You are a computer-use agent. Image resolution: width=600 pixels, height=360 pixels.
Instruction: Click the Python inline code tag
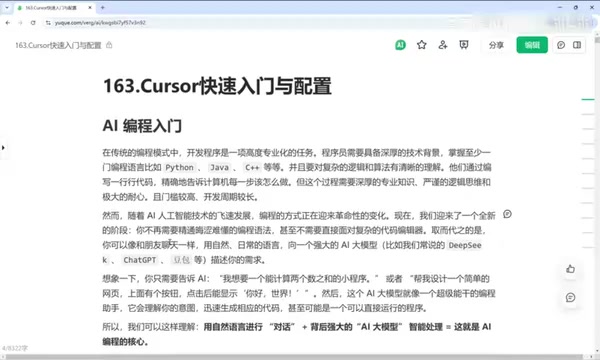point(179,168)
